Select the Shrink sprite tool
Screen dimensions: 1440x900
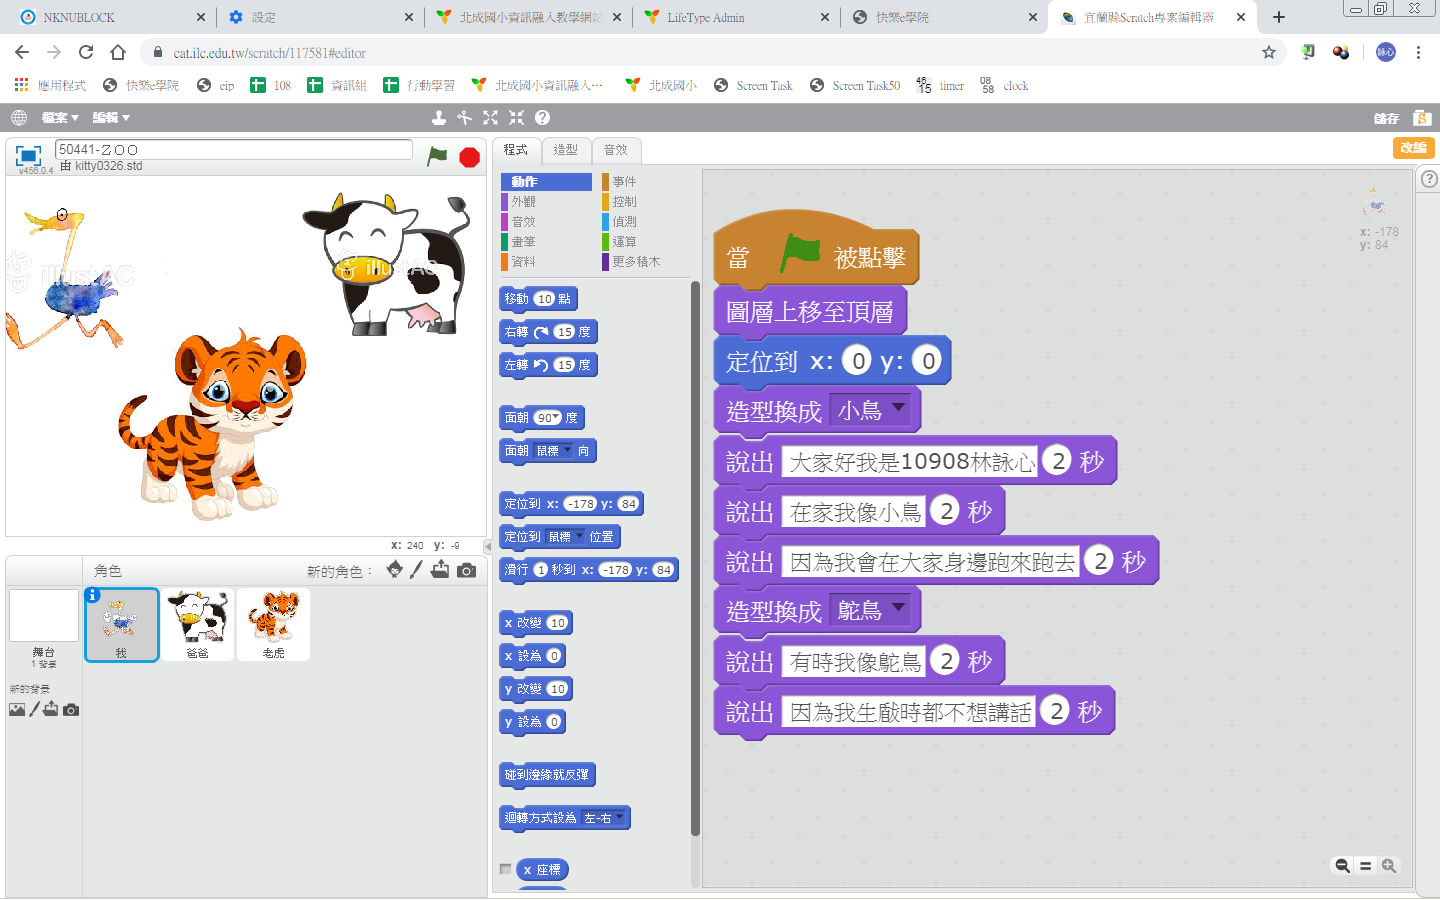(516, 118)
